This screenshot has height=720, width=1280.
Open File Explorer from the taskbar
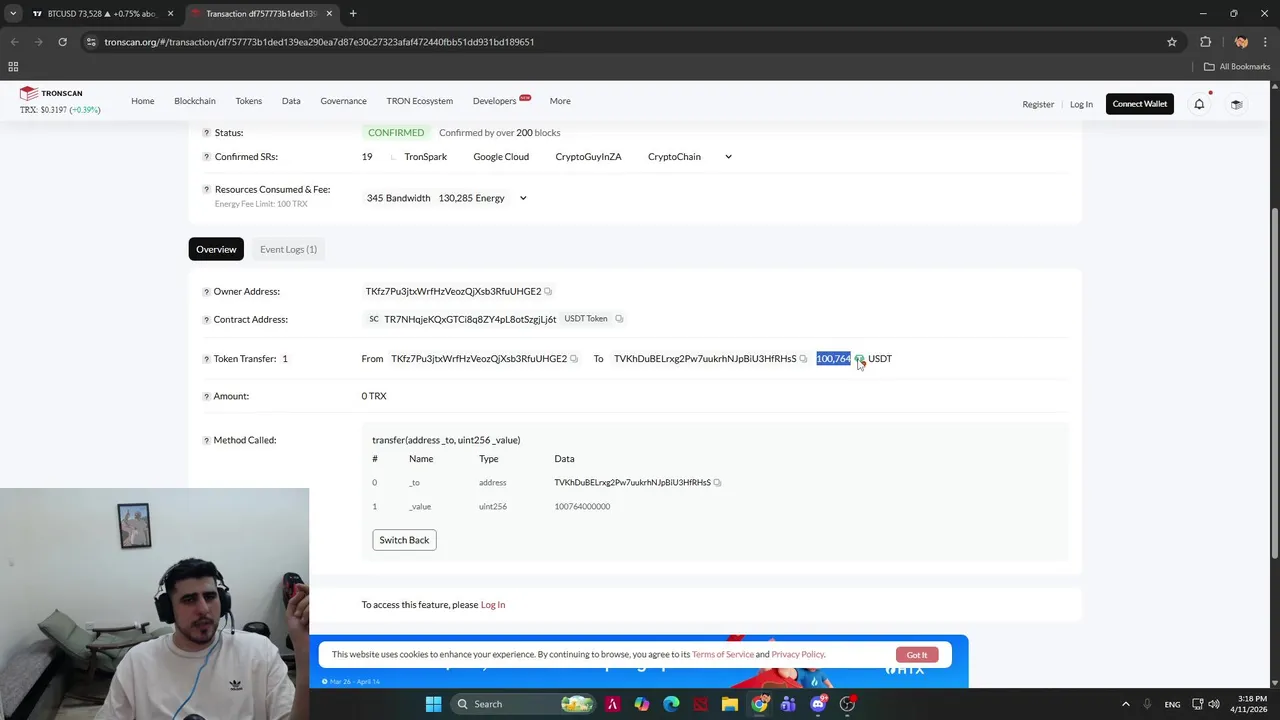pyautogui.click(x=730, y=704)
